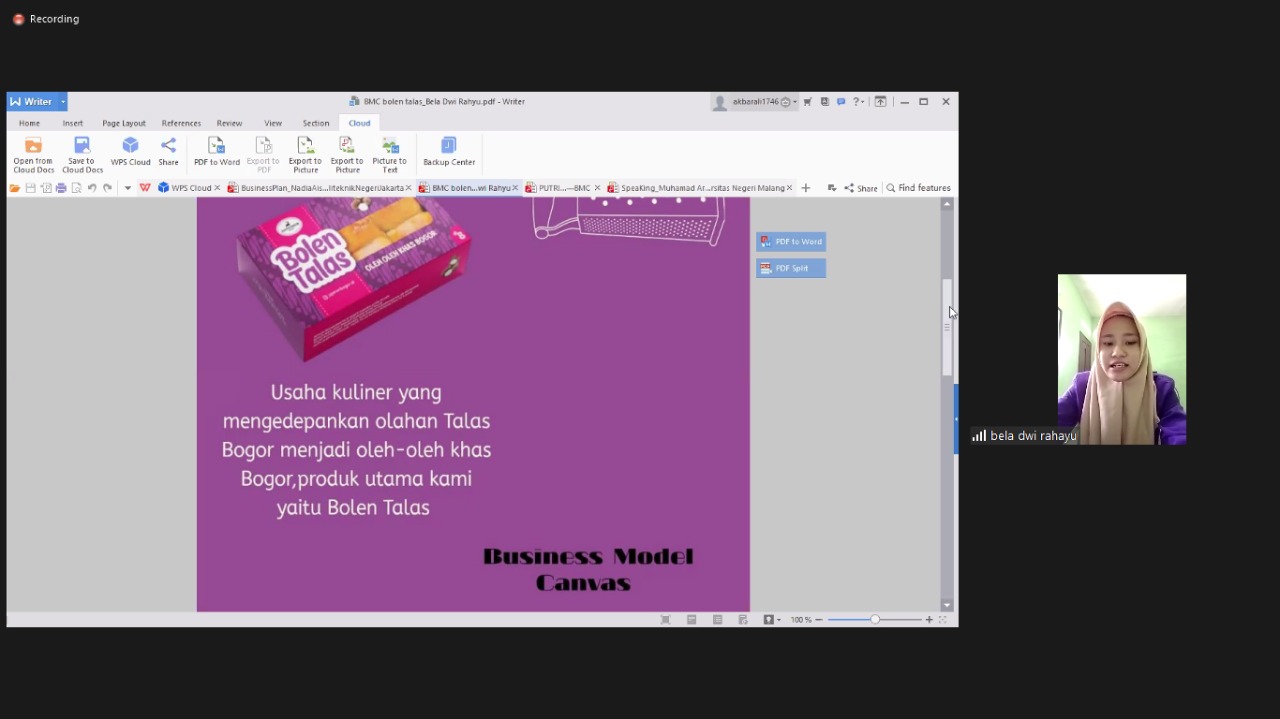Click the 100 % zoom level
Screen dimensions: 1280x719
pos(801,620)
